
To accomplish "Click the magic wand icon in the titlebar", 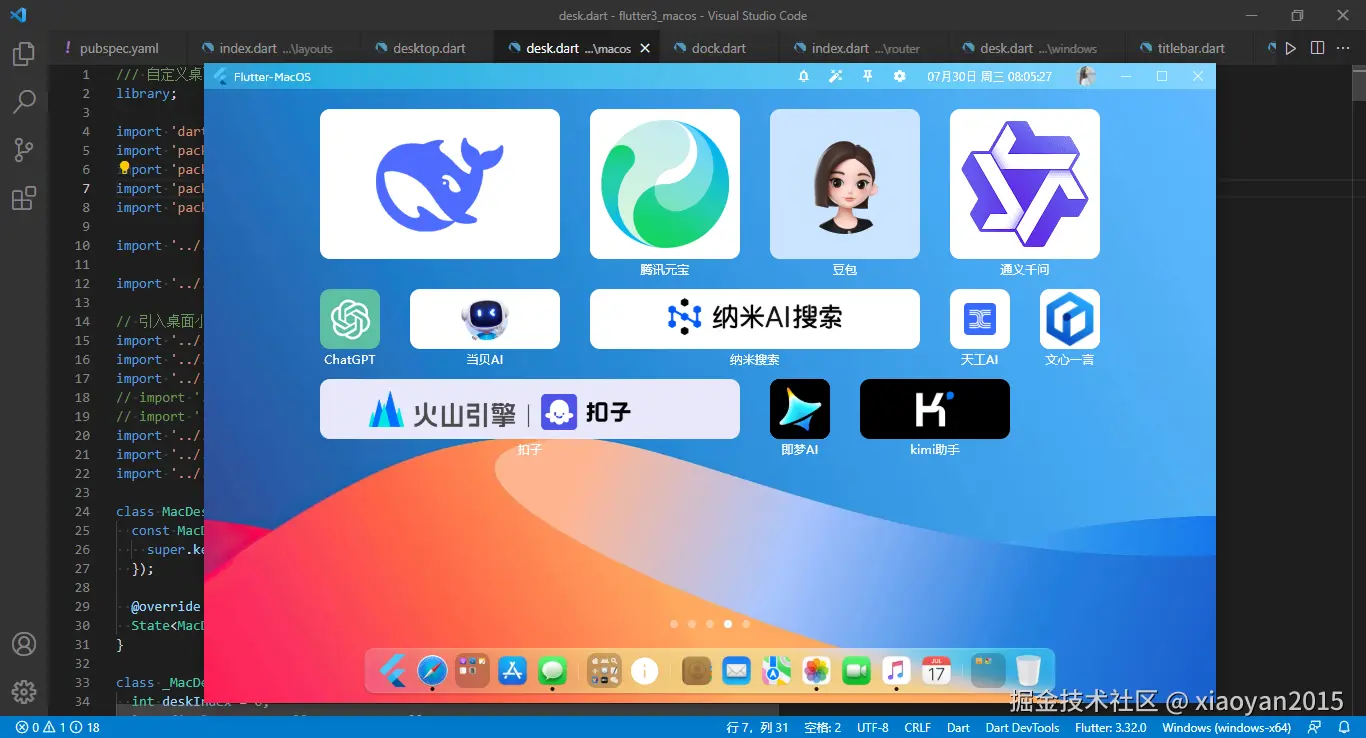I will pos(836,75).
